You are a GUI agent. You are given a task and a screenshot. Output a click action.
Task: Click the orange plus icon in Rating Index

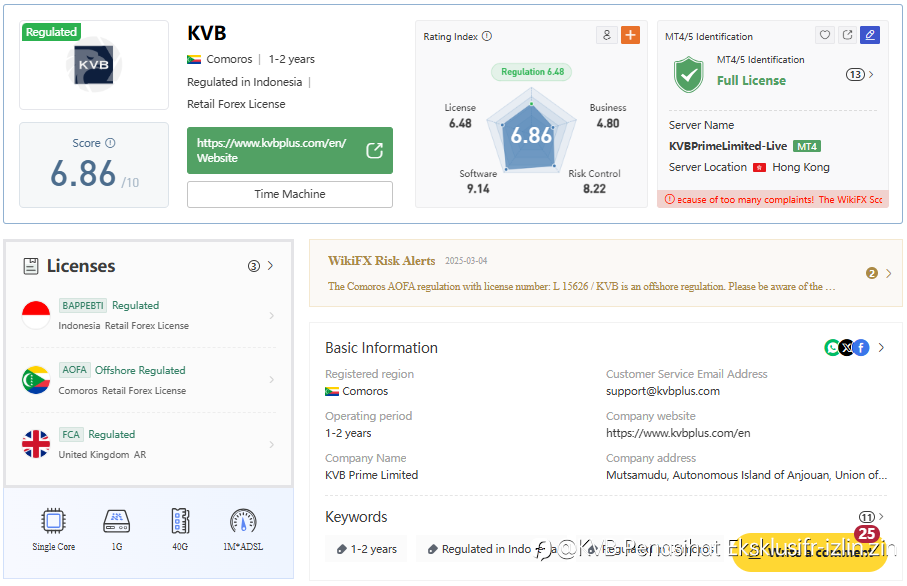click(x=630, y=35)
